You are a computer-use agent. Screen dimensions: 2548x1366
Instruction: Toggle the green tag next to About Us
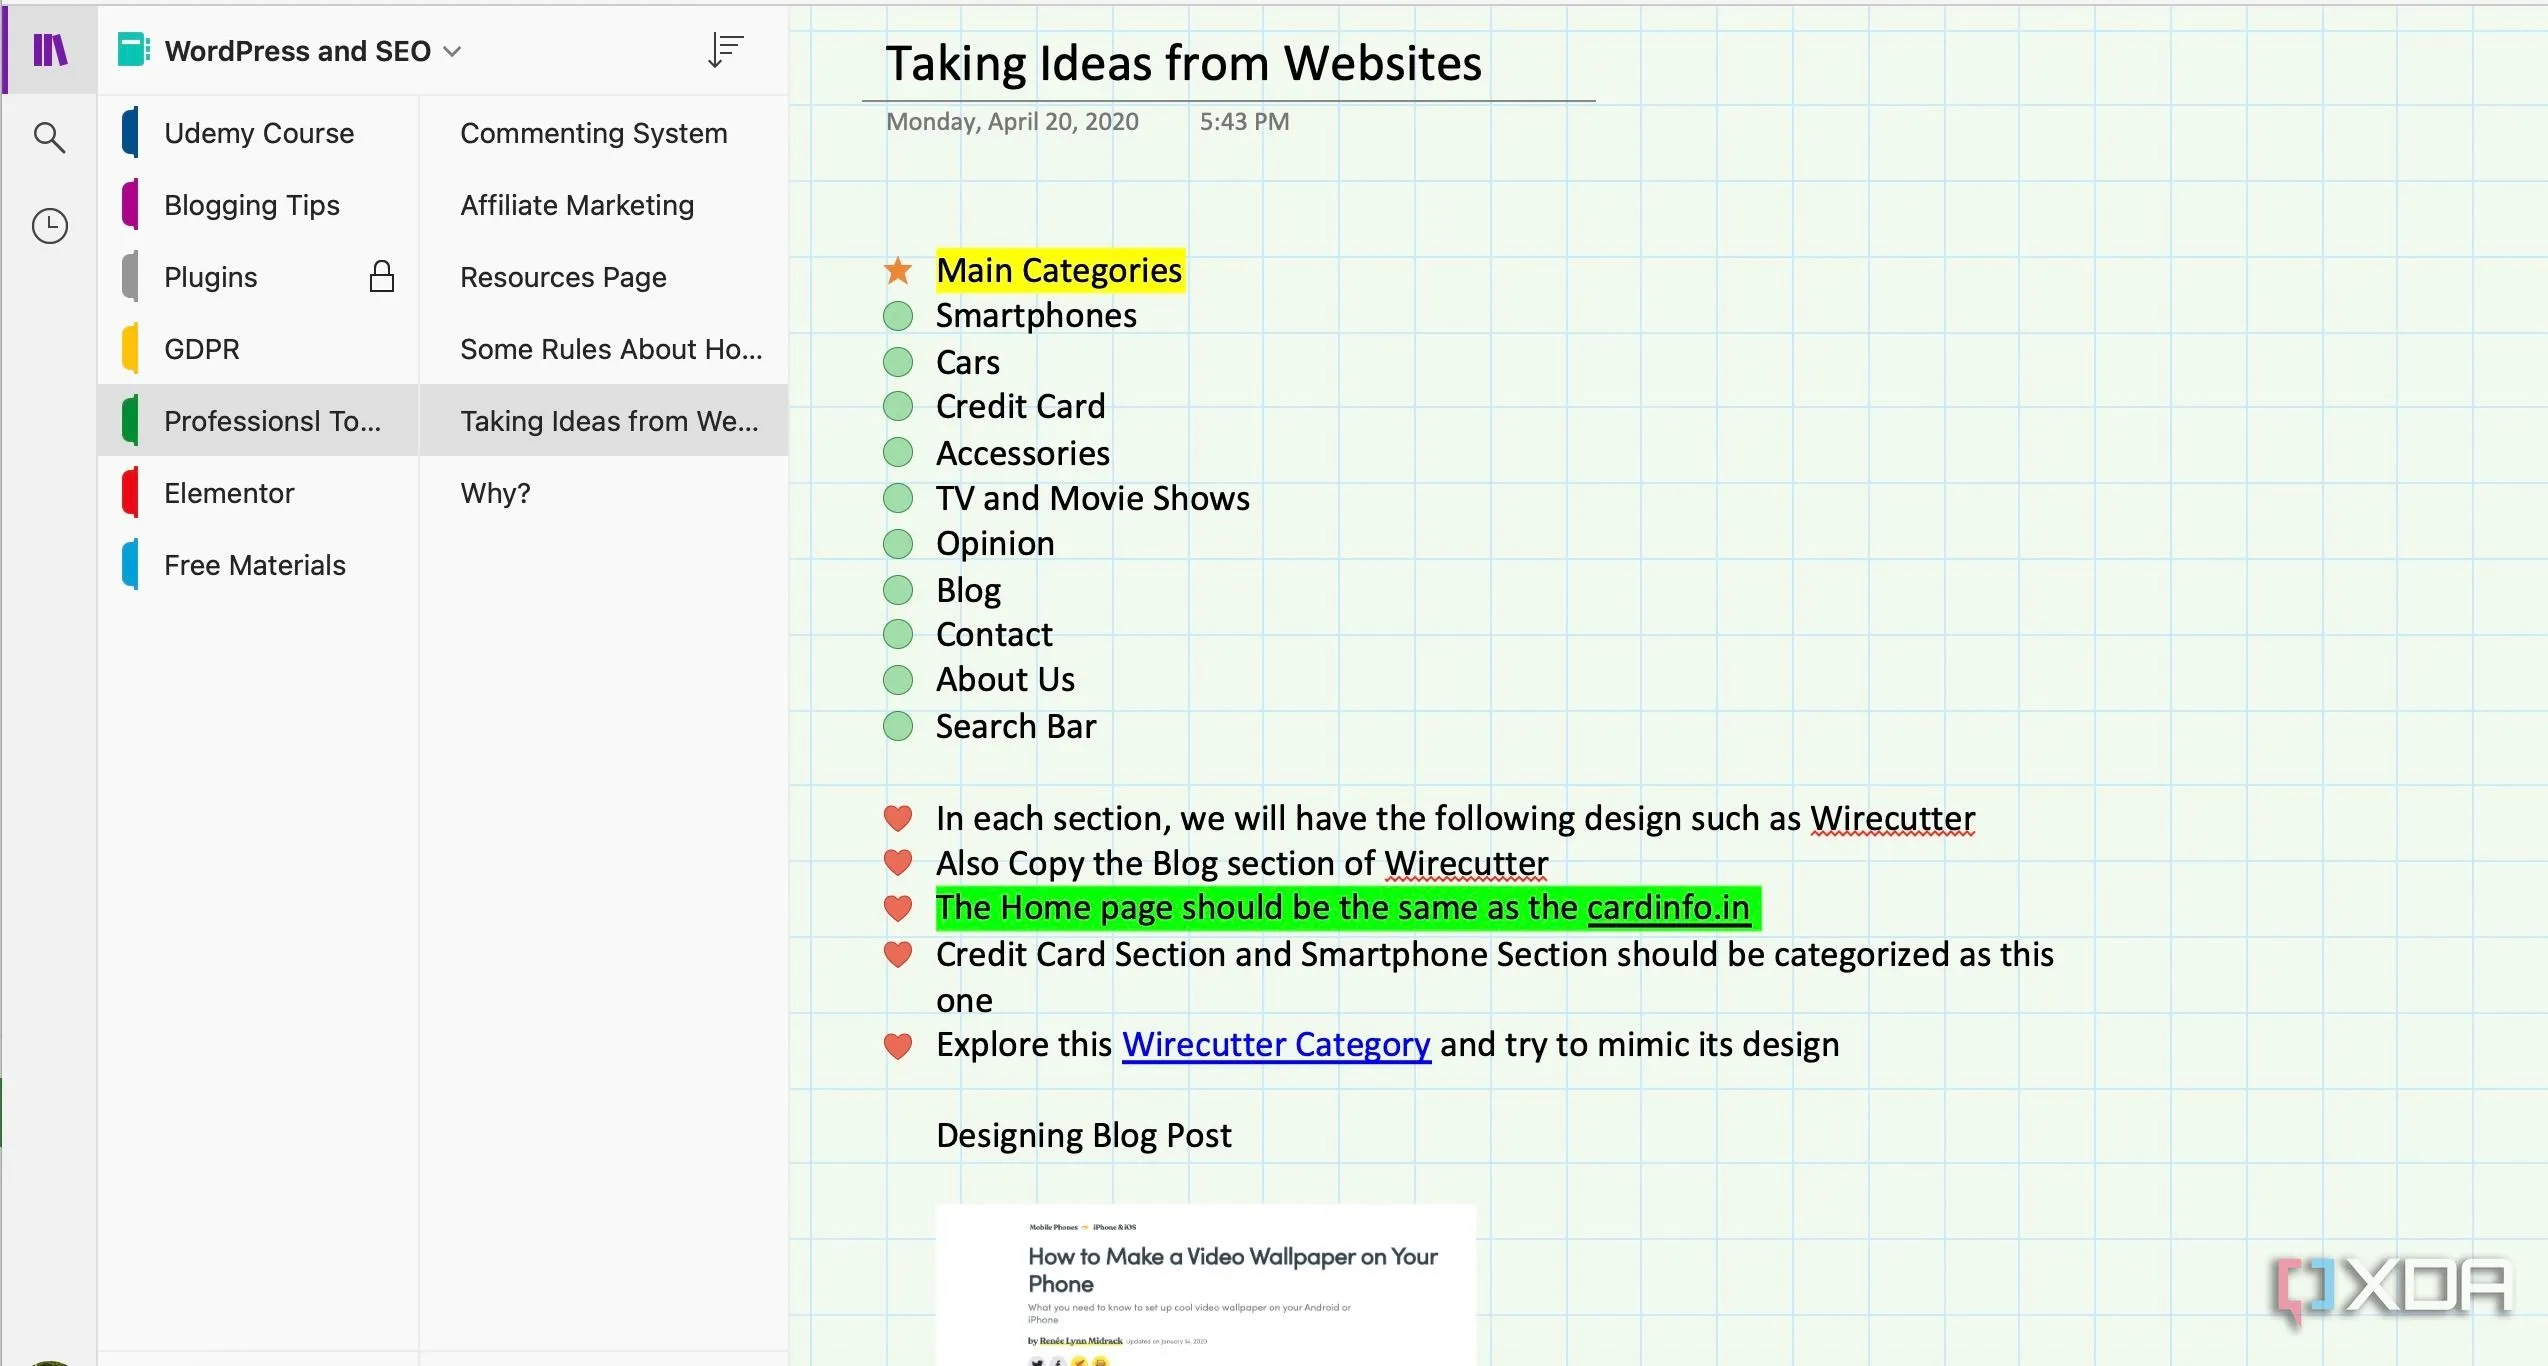coord(898,680)
